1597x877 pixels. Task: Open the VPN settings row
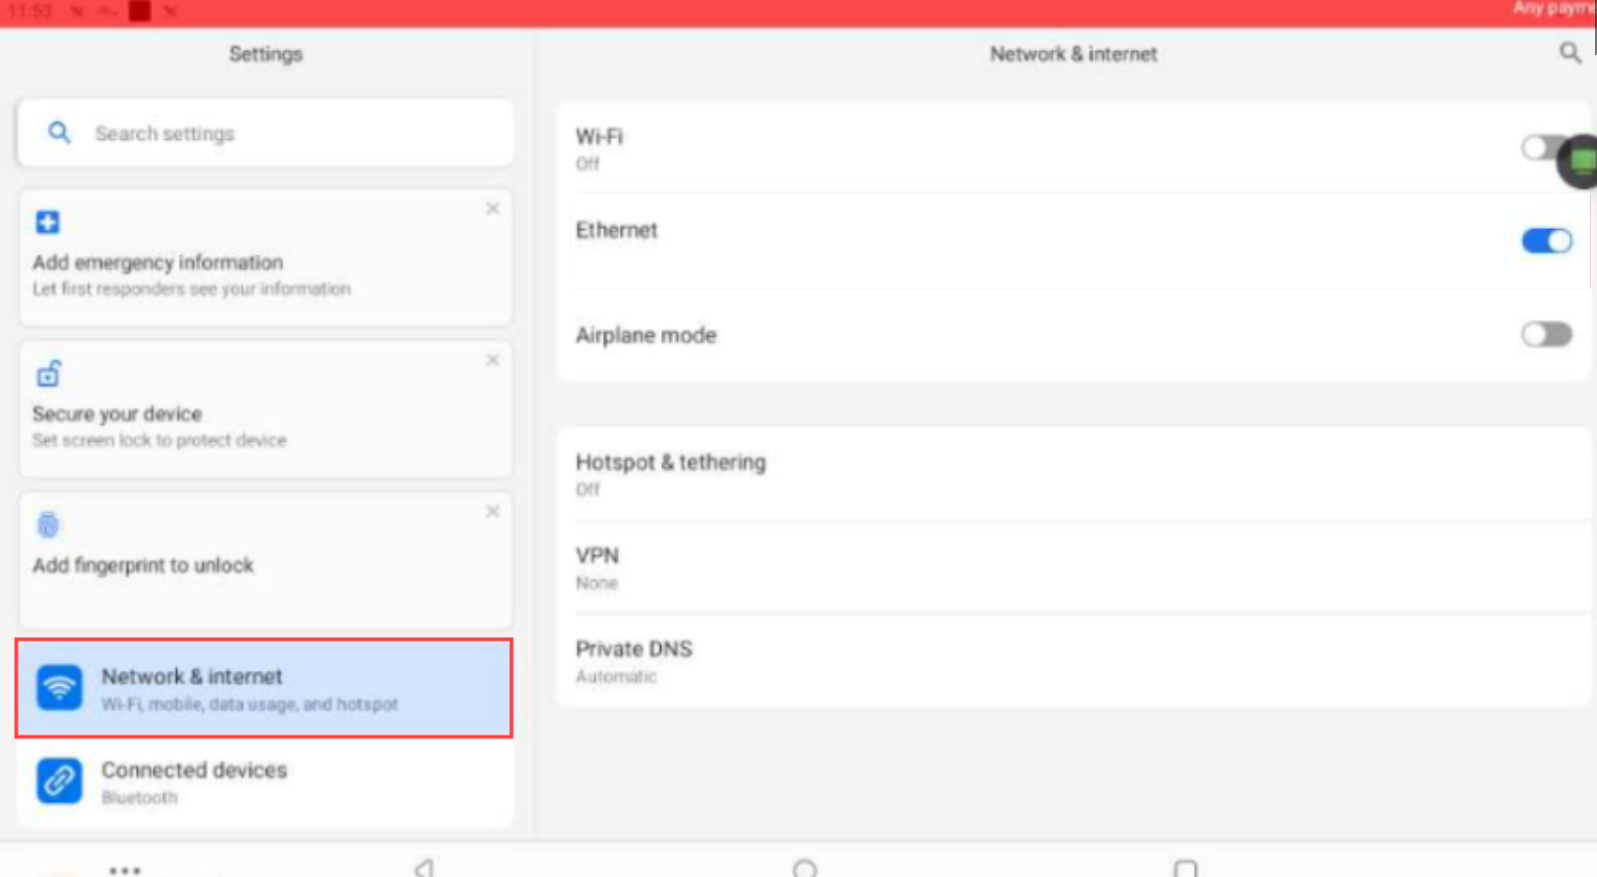tap(1073, 567)
